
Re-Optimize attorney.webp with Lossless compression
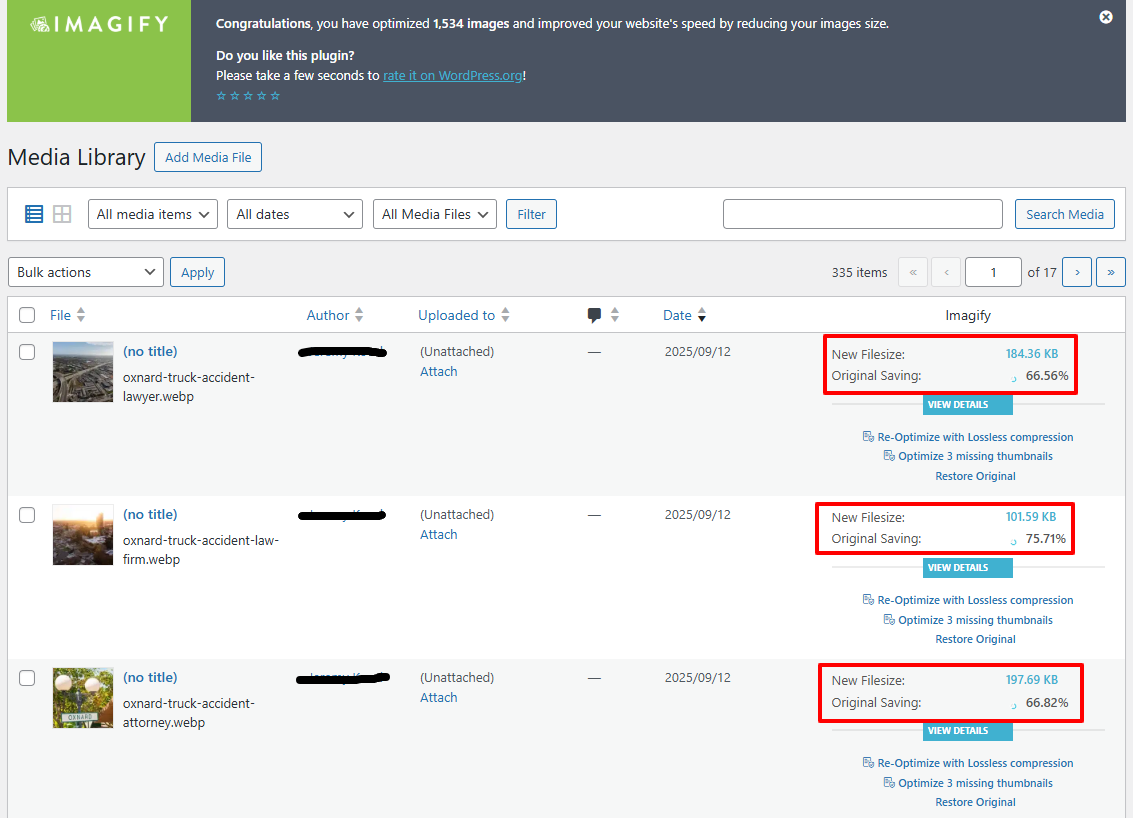point(968,763)
